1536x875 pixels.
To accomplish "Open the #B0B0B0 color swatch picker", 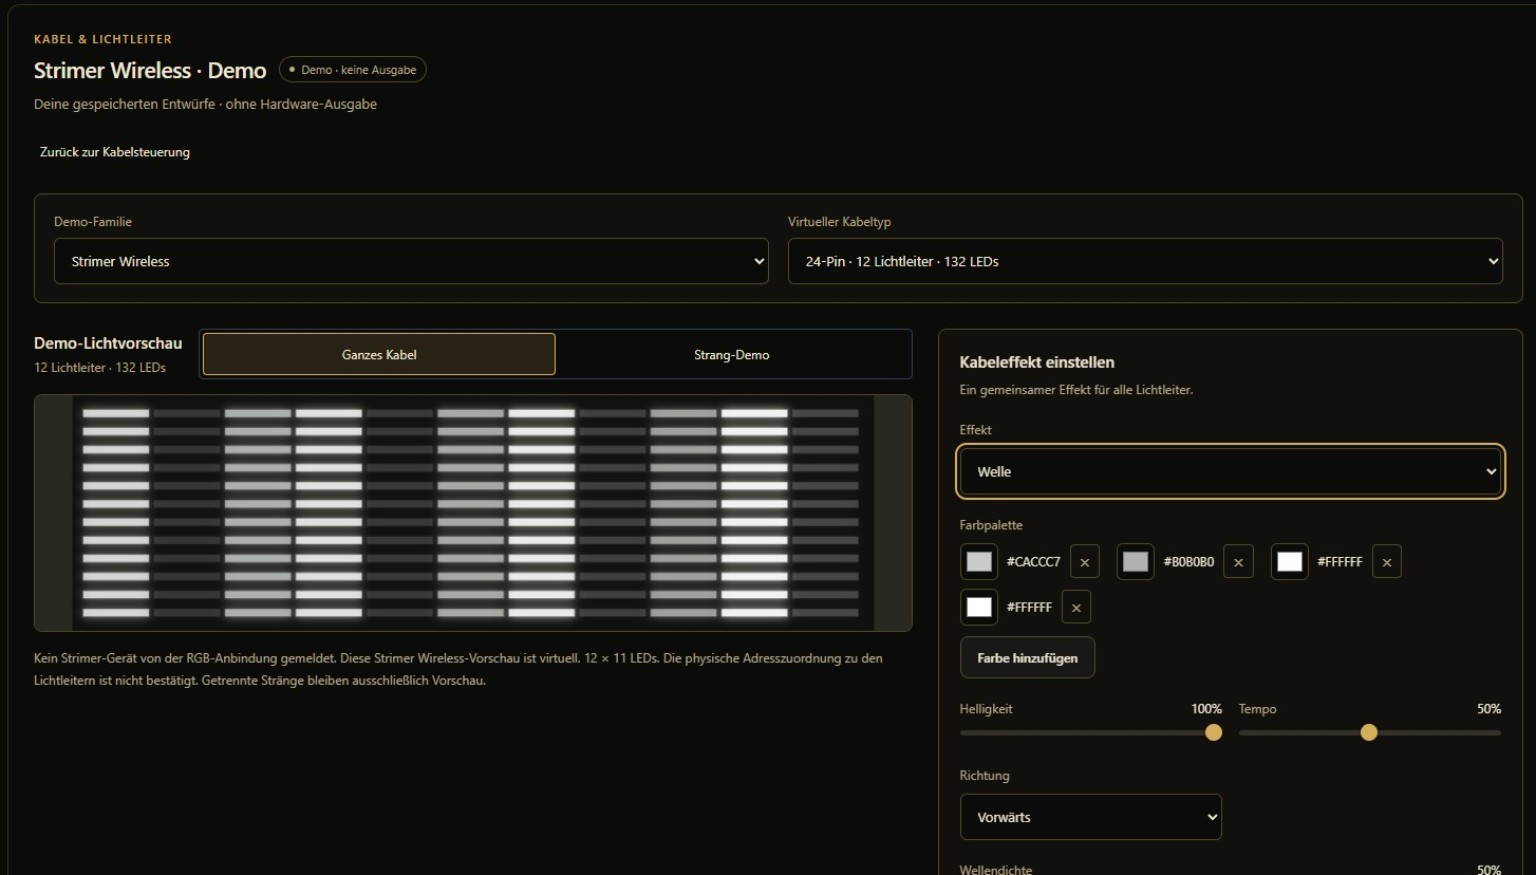I will pos(1135,562).
